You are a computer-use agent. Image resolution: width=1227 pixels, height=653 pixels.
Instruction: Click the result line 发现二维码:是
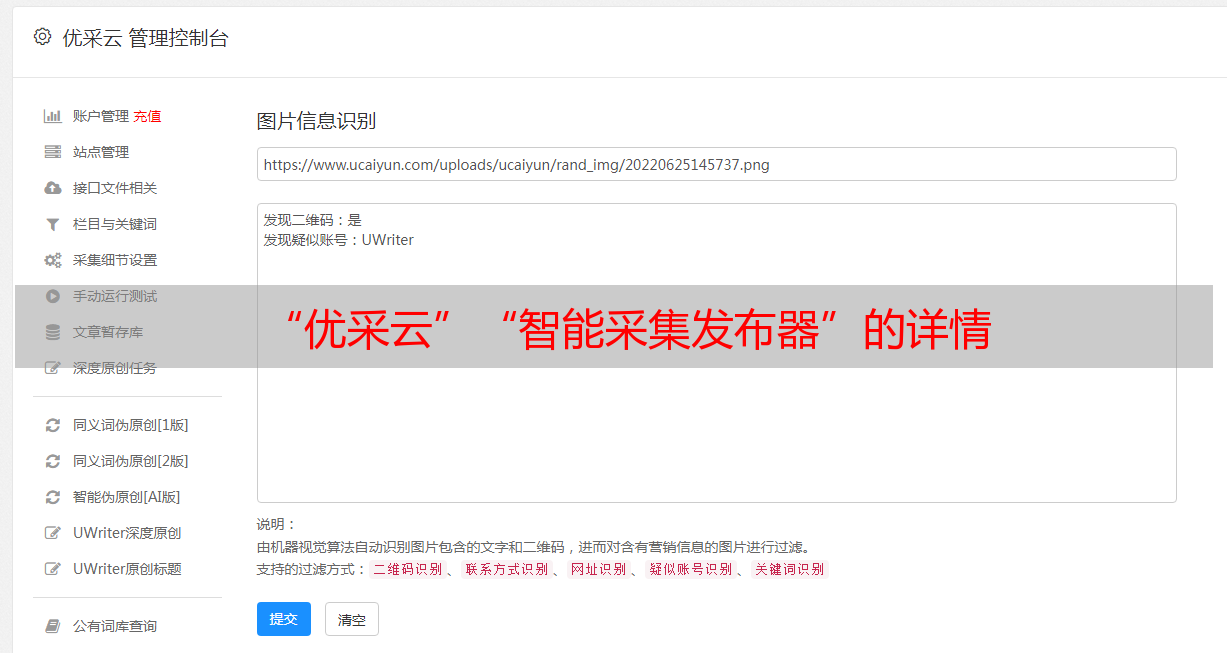312,220
